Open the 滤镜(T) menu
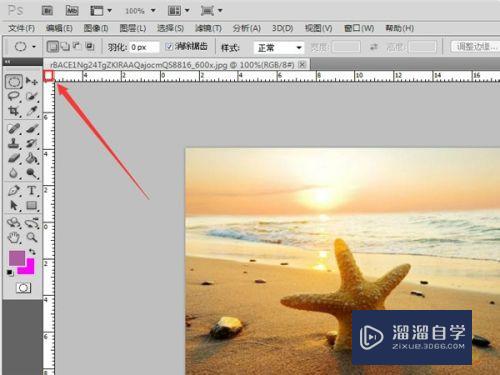This screenshot has height=375, width=500. tap(208, 28)
